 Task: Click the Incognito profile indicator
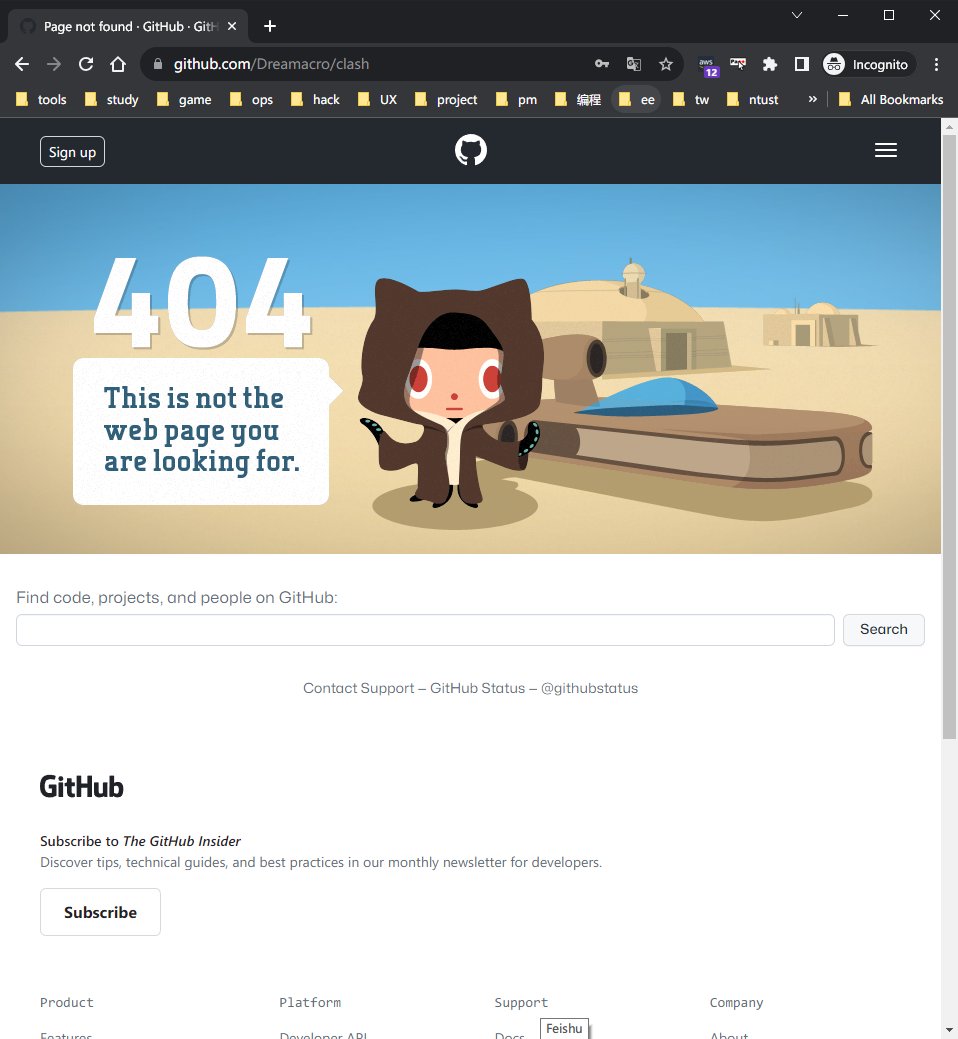pos(867,64)
